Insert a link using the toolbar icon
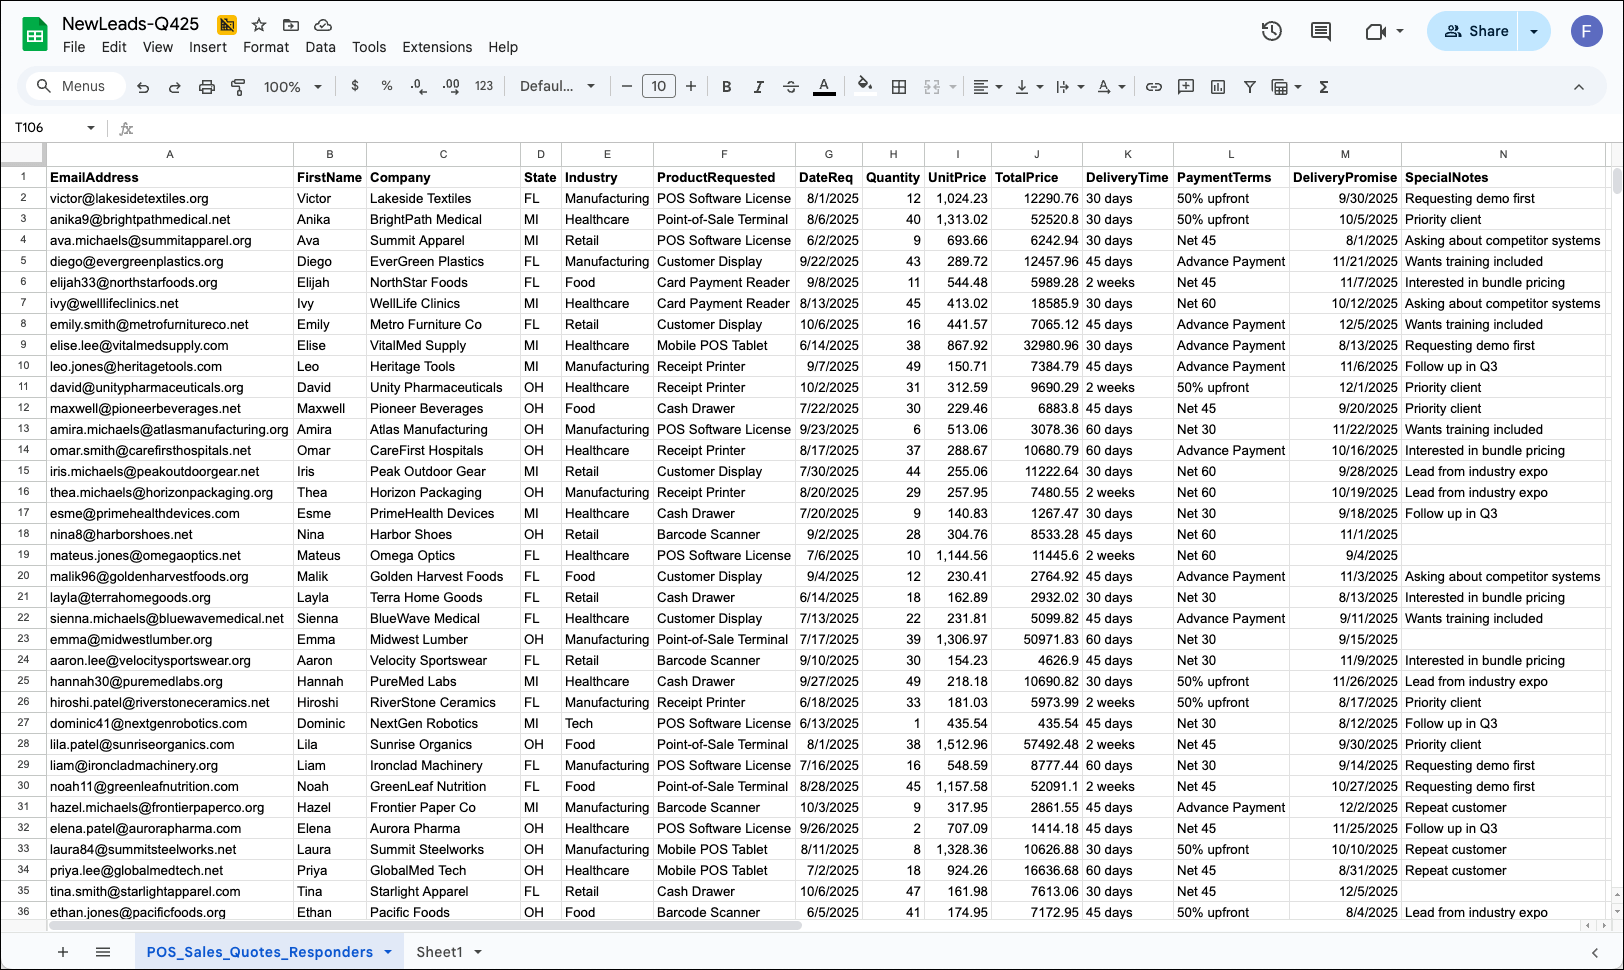 [1154, 87]
